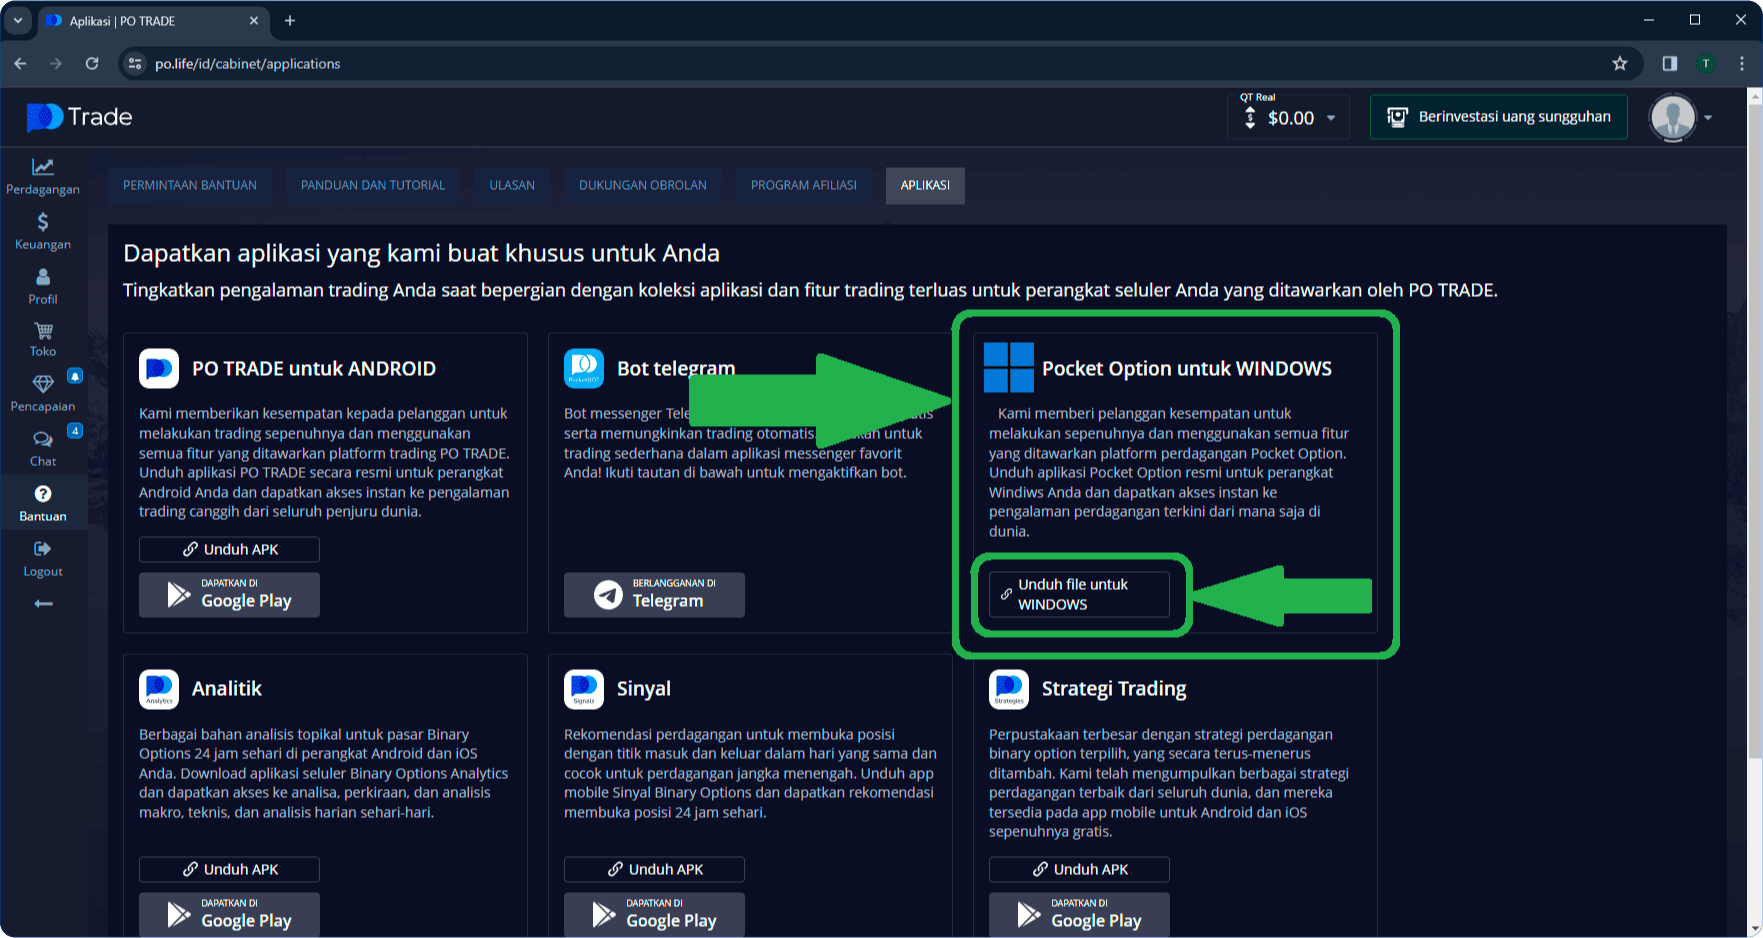Open Chrome three-dot menu

click(1742, 63)
